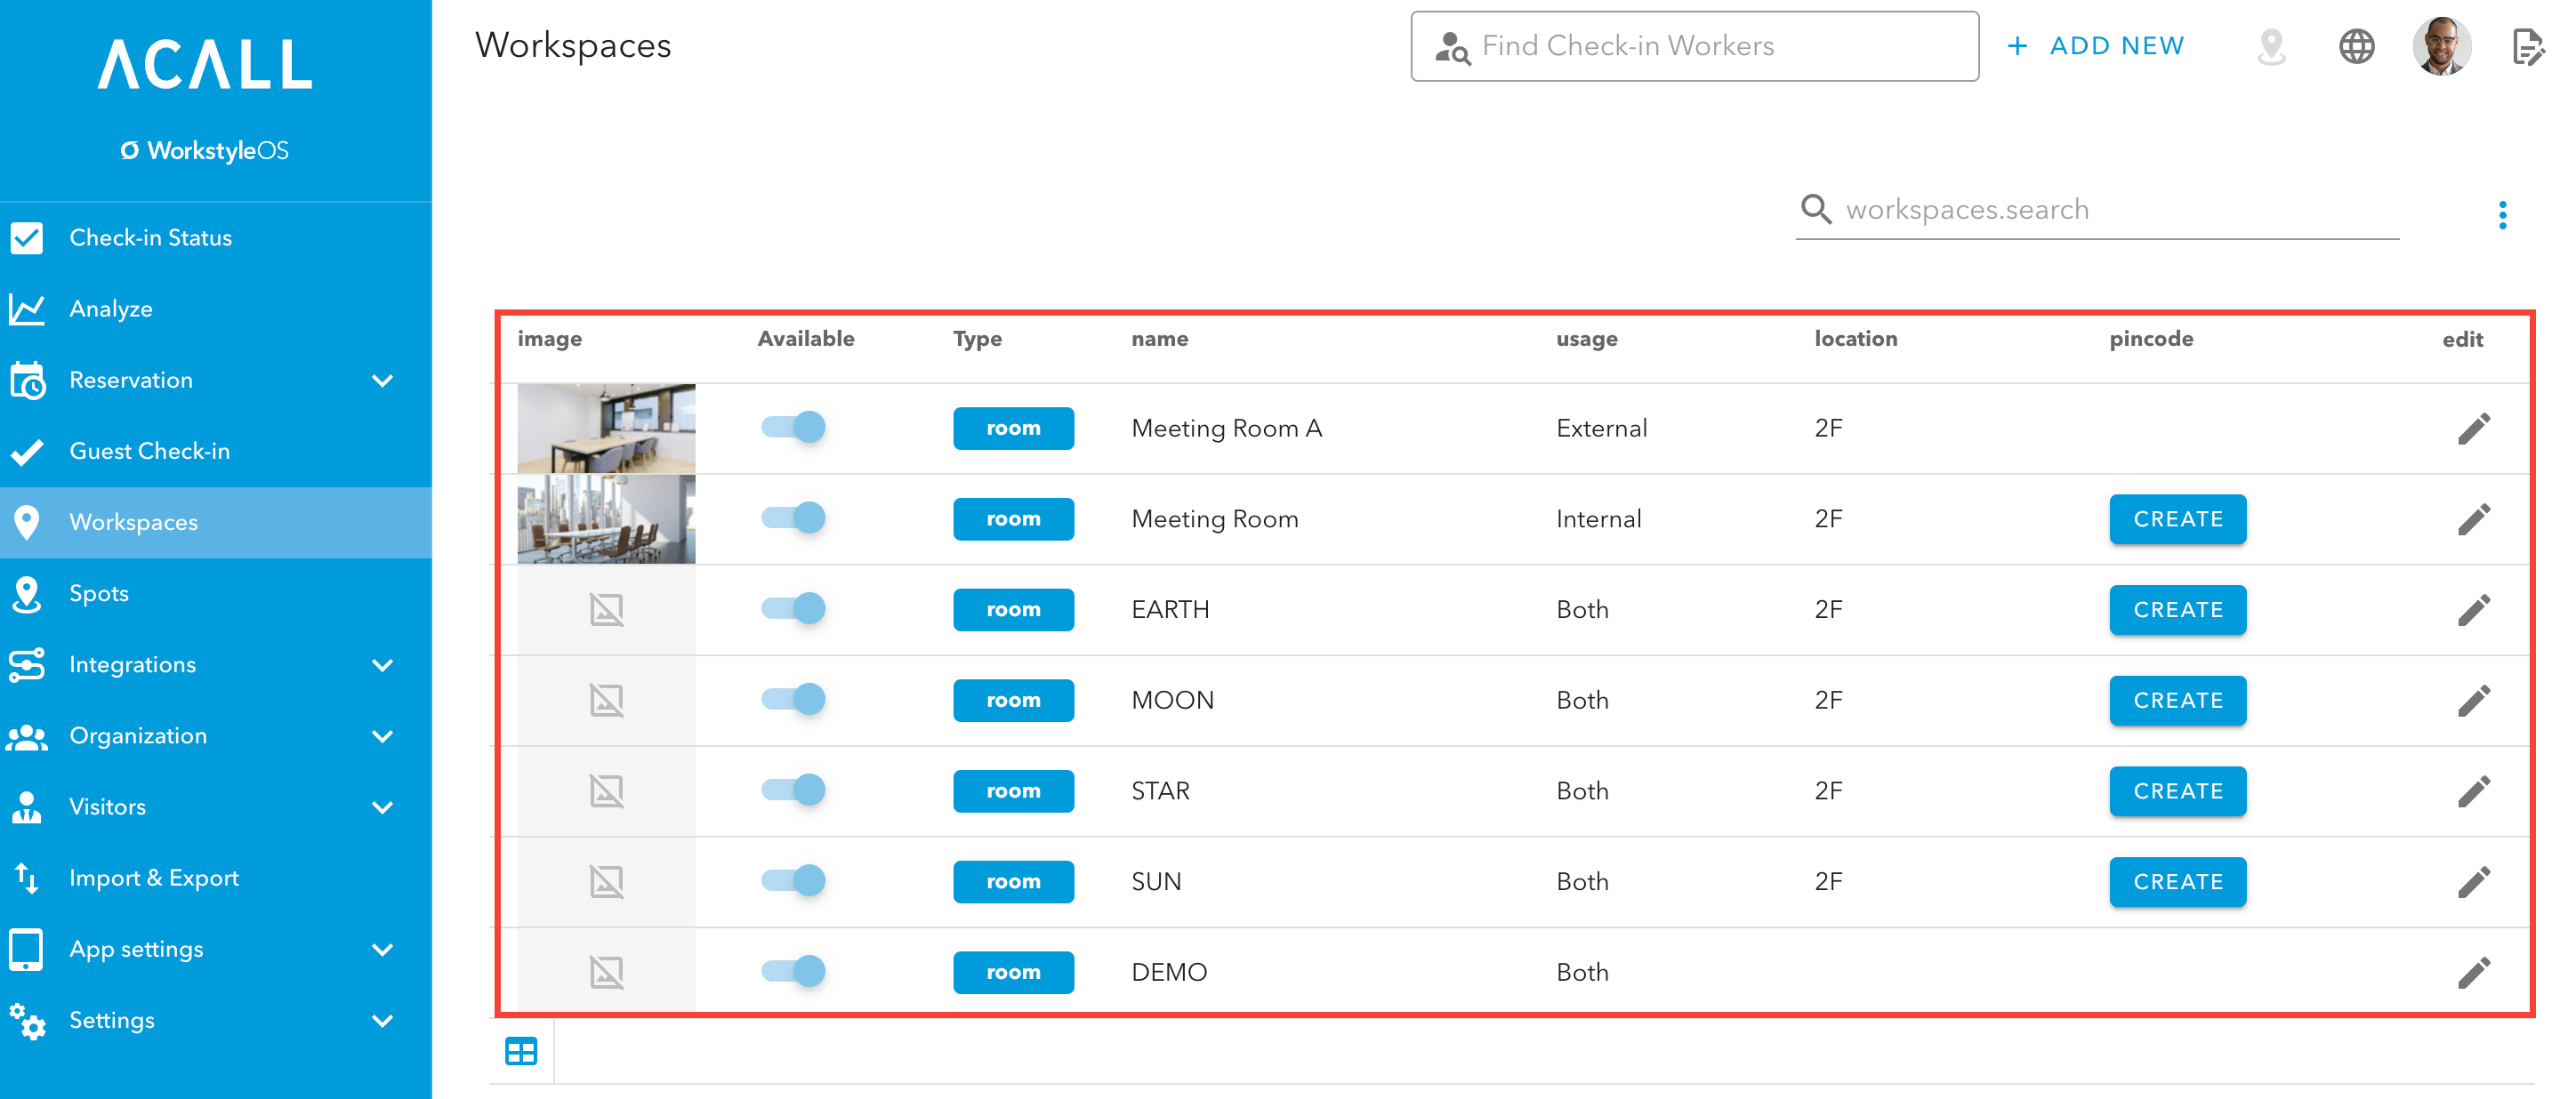
Task: Click the Reservation calendar icon
Action: click(27, 380)
